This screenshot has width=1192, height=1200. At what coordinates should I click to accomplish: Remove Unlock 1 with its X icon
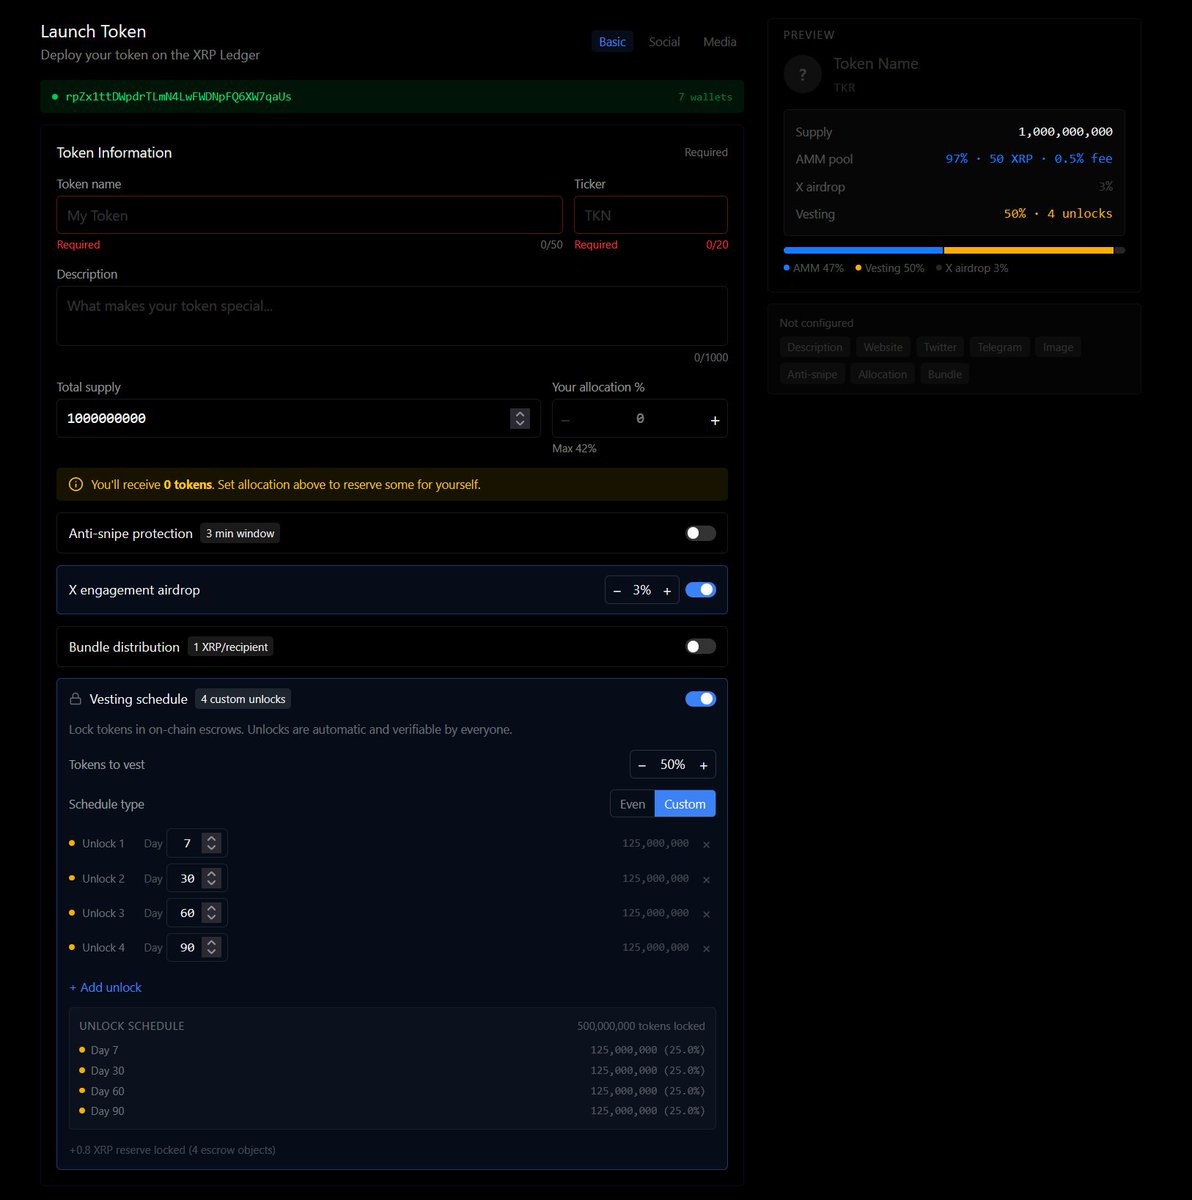click(706, 845)
